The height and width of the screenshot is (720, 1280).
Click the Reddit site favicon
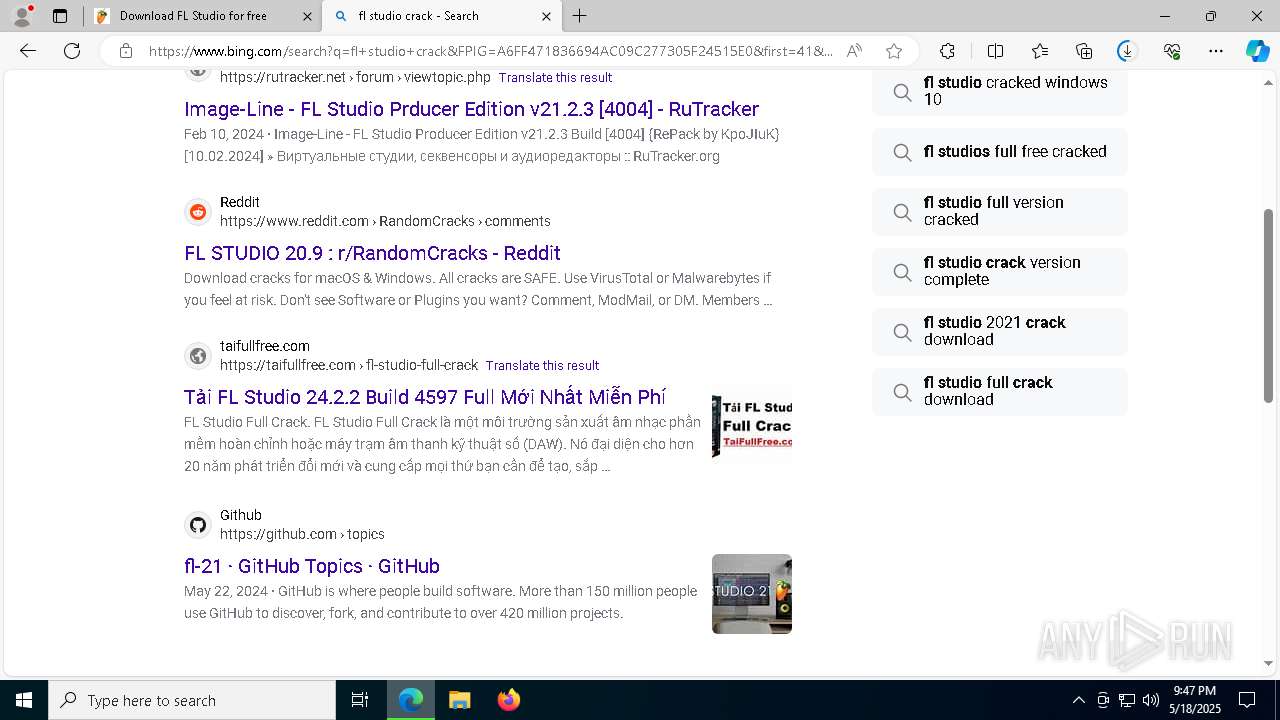[x=198, y=212]
